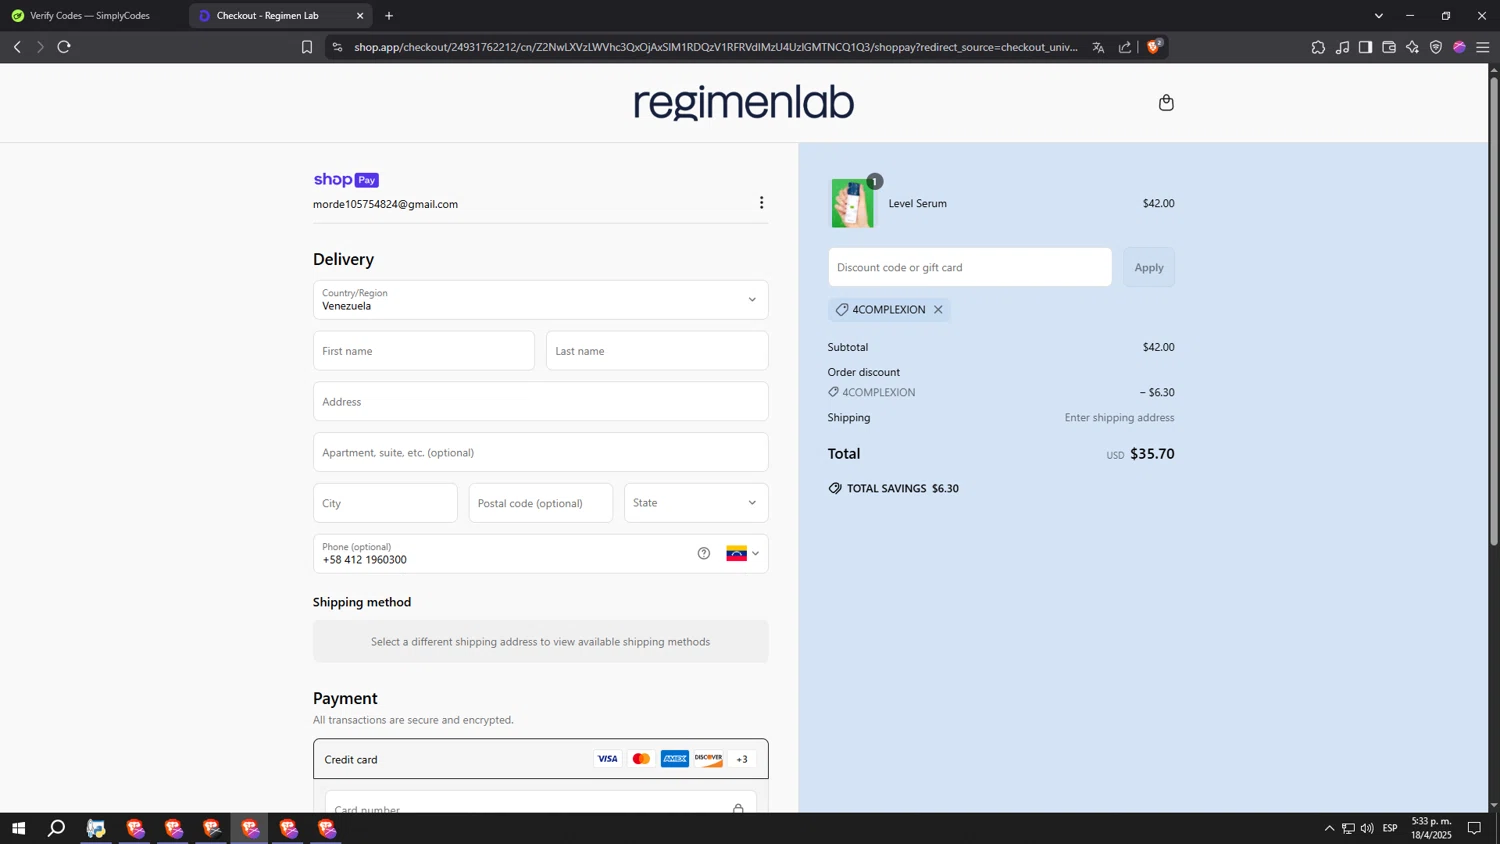
Task: Click the Last name field
Action: [x=657, y=351]
